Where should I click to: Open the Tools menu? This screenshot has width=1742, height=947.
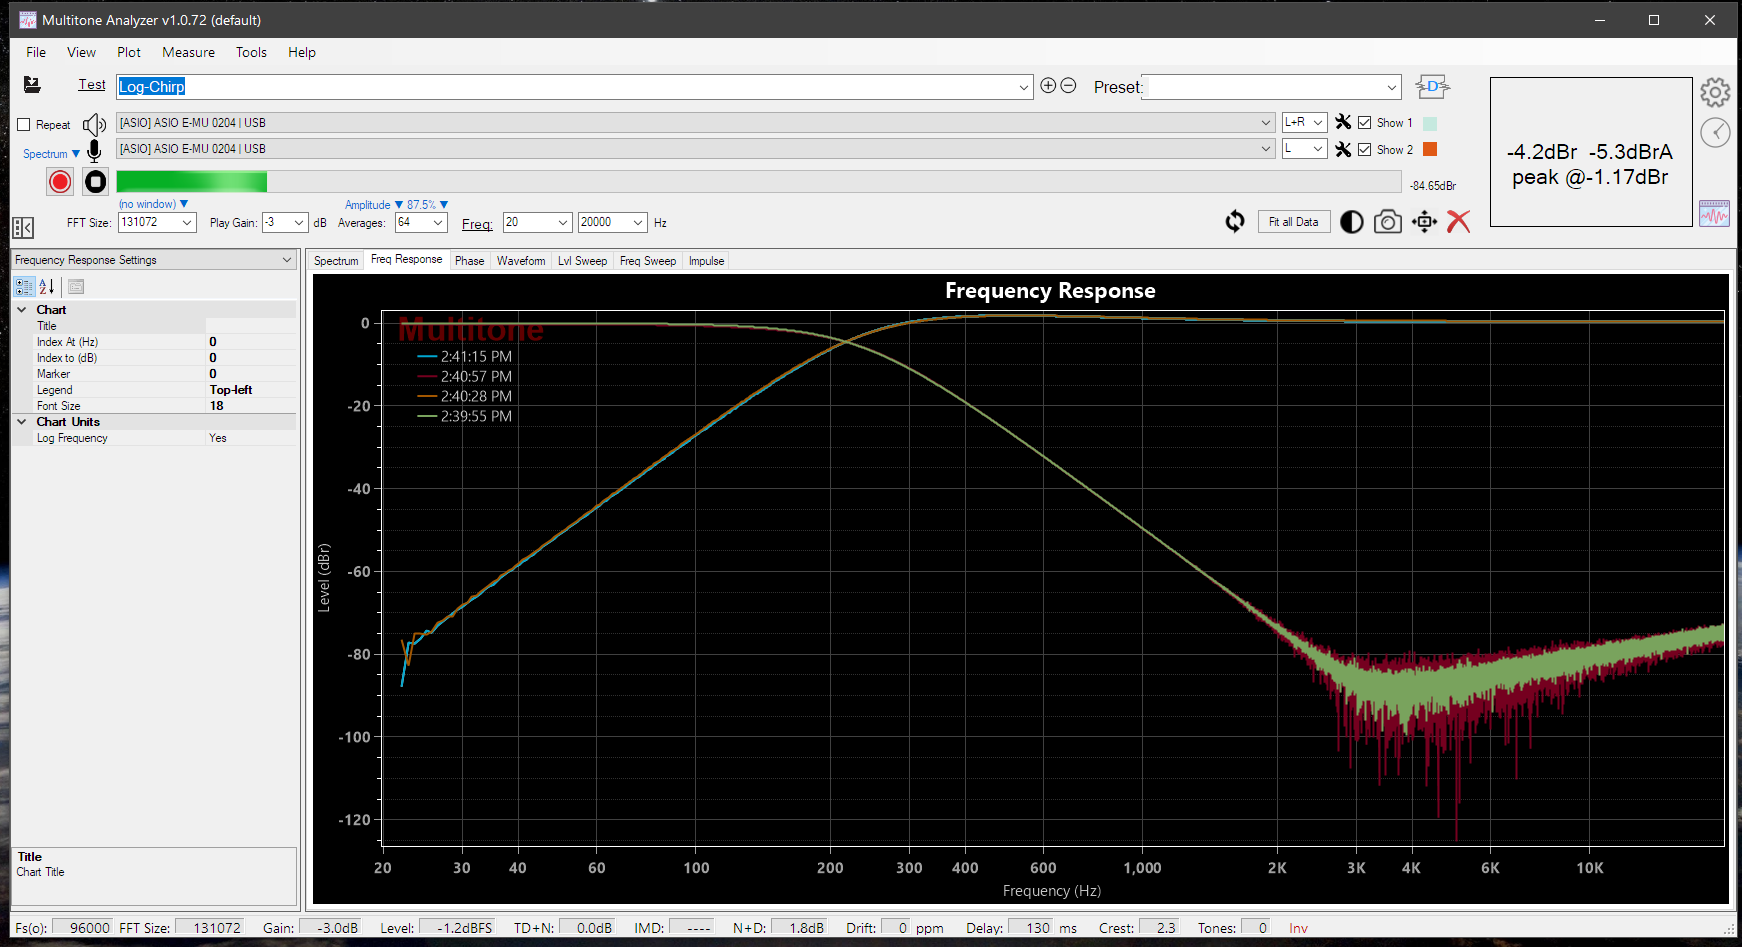tap(251, 52)
